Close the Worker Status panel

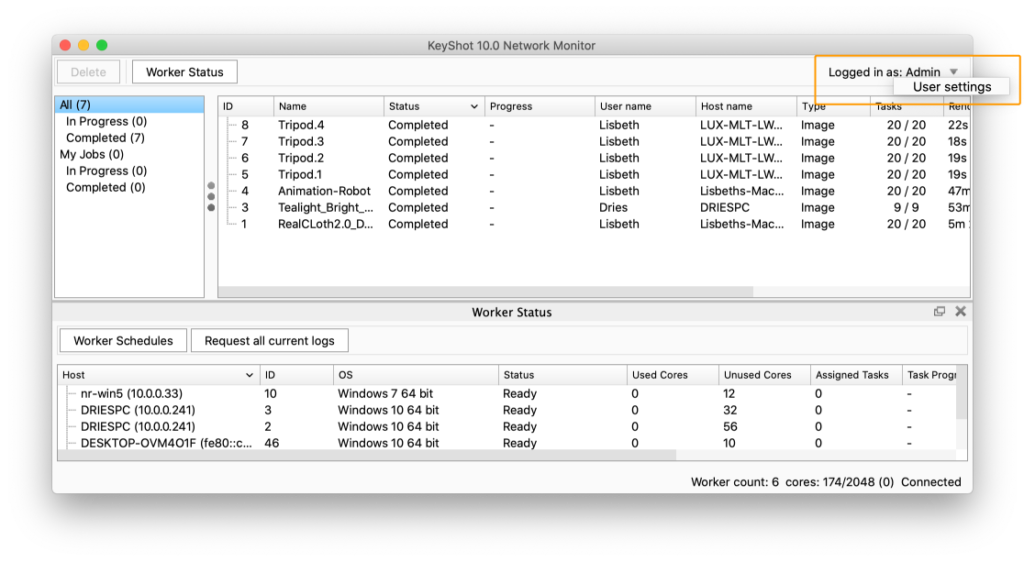pos(960,312)
